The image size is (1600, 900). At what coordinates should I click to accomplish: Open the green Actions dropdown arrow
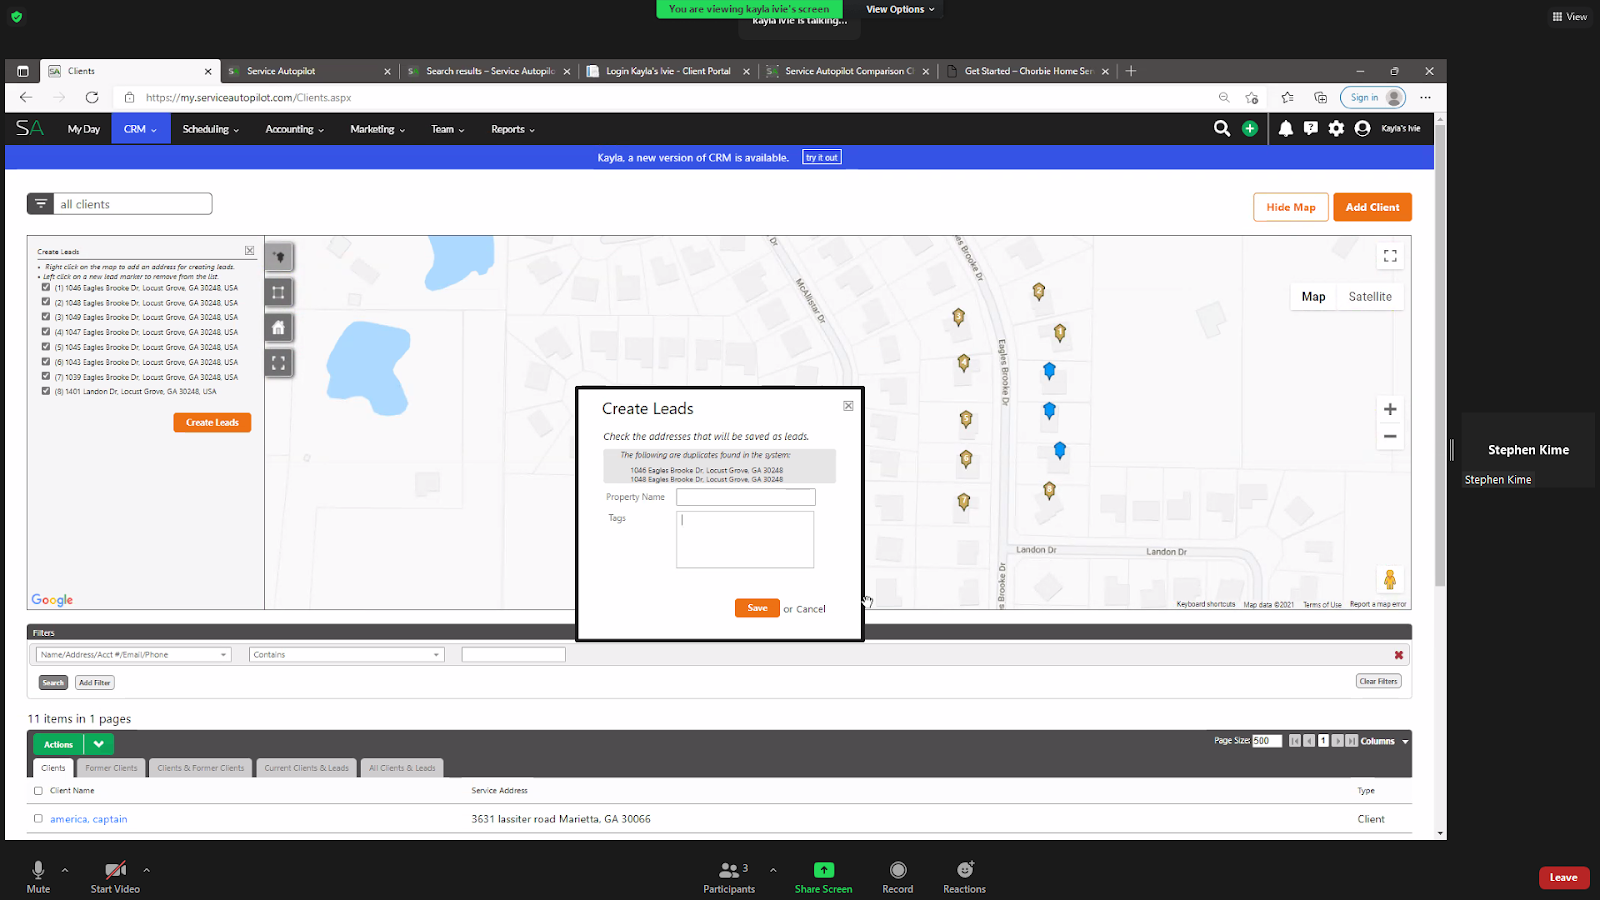tap(99, 744)
